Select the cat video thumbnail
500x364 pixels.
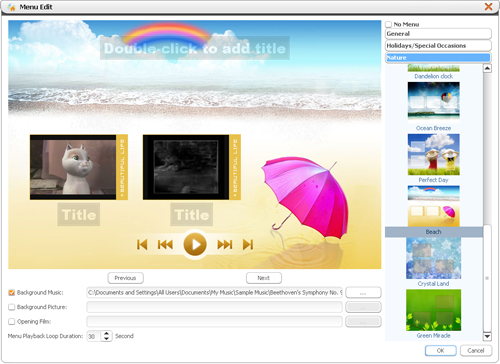[x=73, y=167]
